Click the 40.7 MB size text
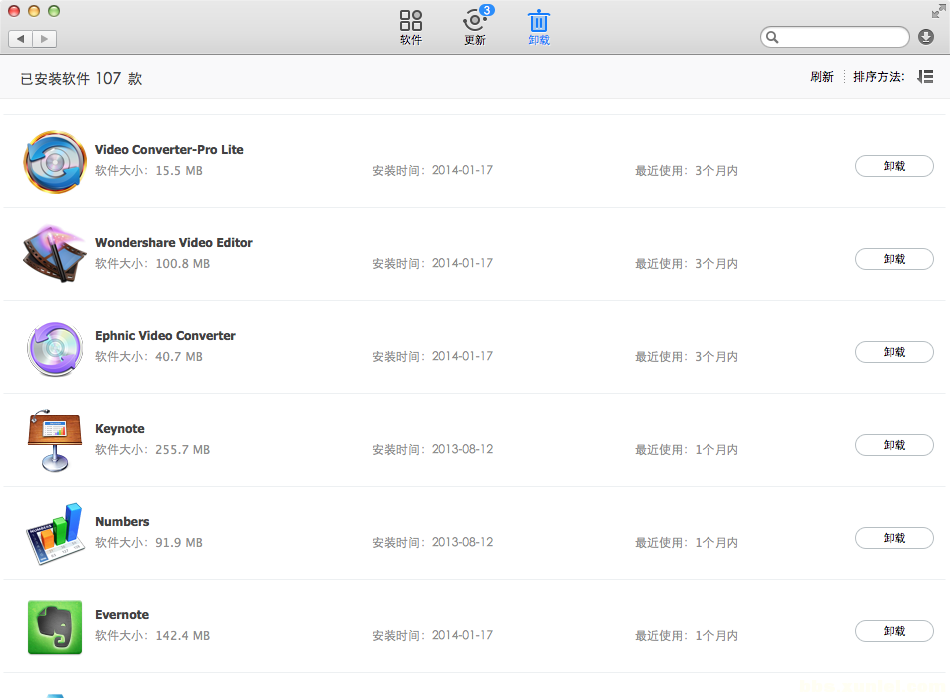Image resolution: width=950 pixels, height=698 pixels. tap(179, 357)
